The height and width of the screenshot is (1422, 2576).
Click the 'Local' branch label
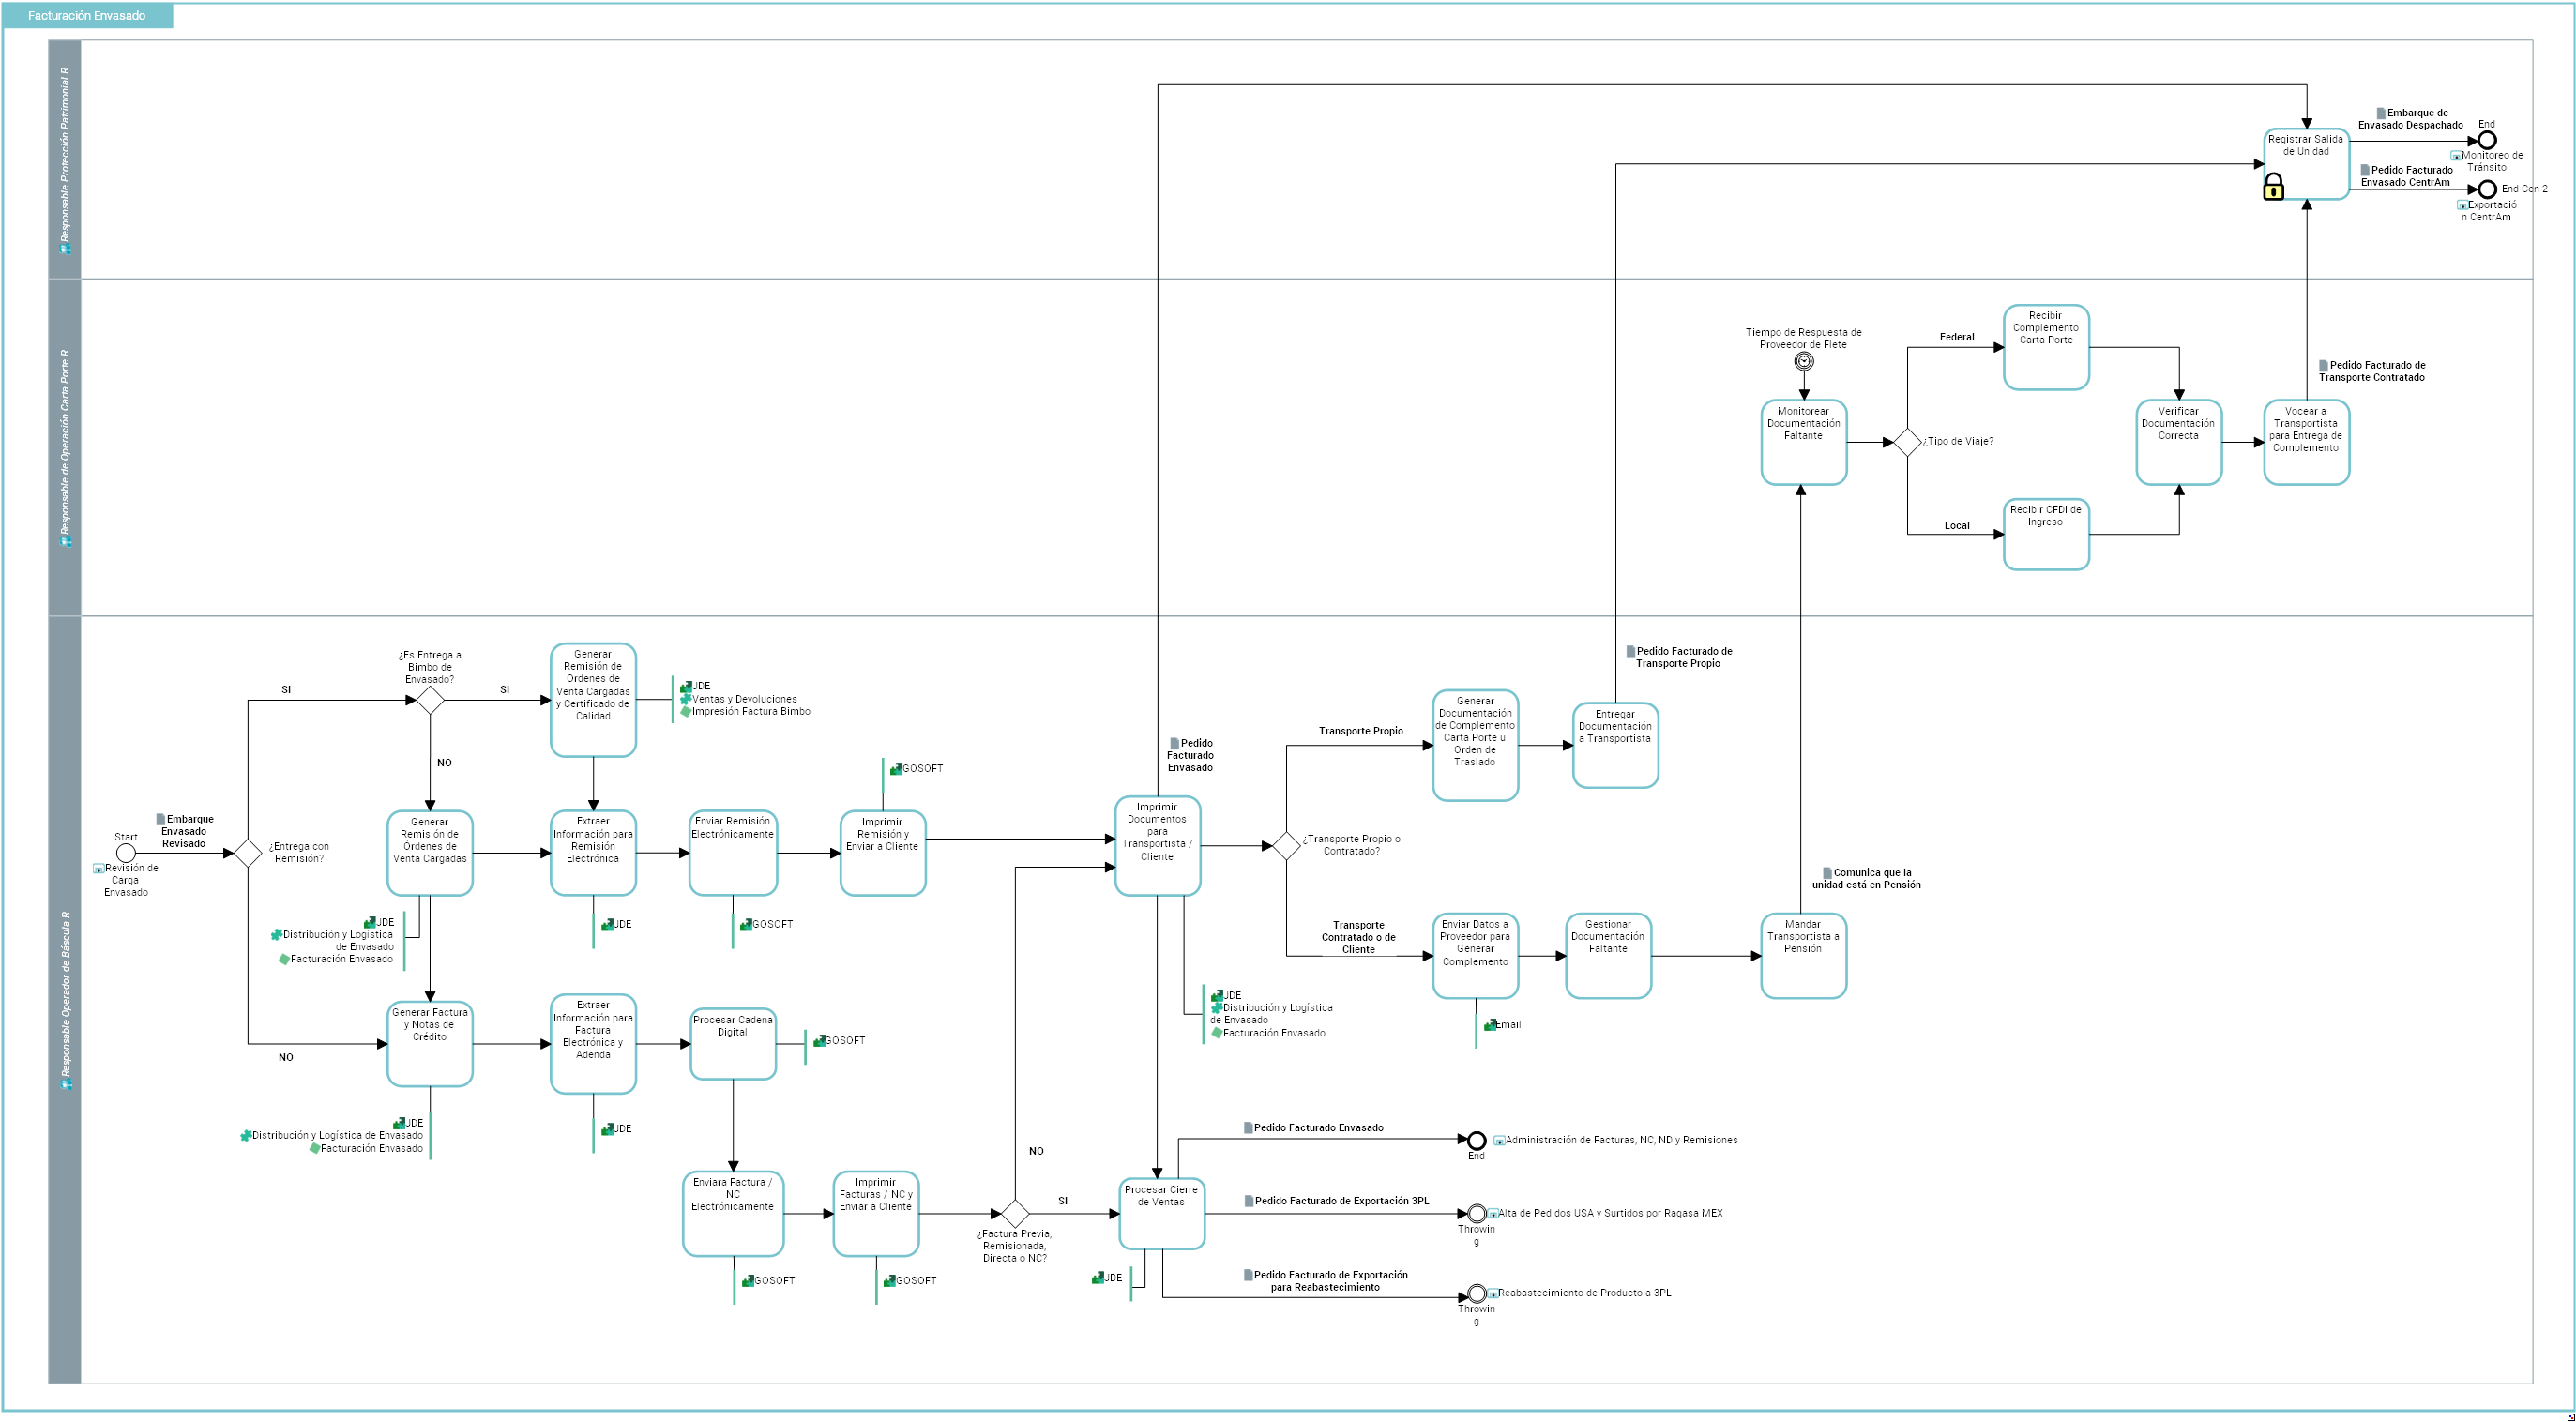click(1957, 526)
